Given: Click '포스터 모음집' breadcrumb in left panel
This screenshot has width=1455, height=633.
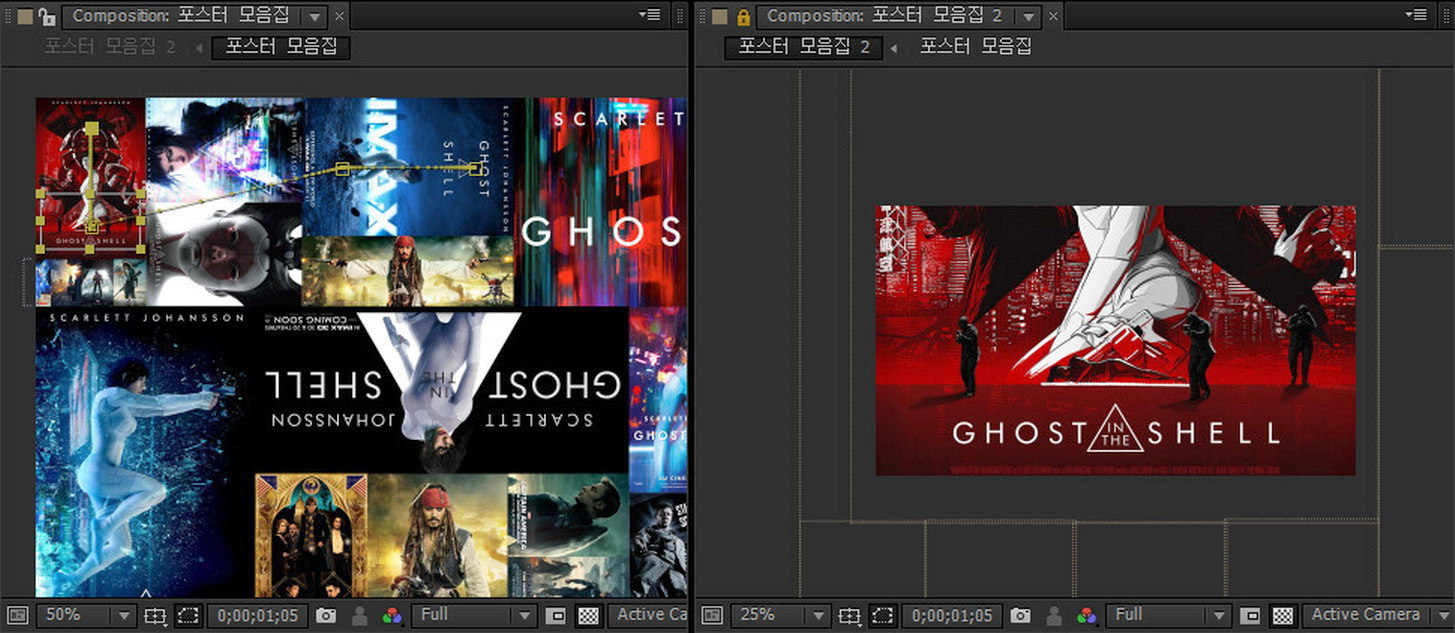Looking at the screenshot, I should [x=281, y=47].
